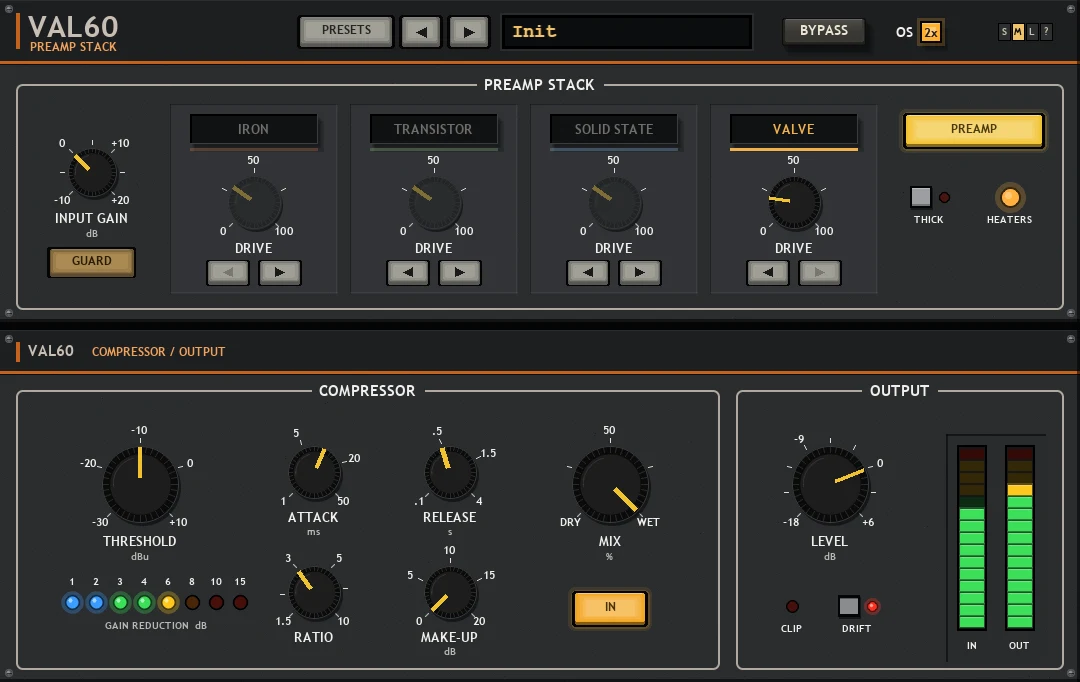Open the PRESETS menu
1080x682 pixels.
tap(346, 31)
